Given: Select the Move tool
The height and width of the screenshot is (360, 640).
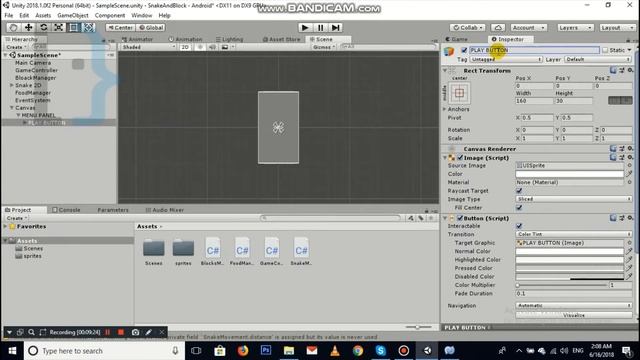Looking at the screenshot, I should (28, 27).
